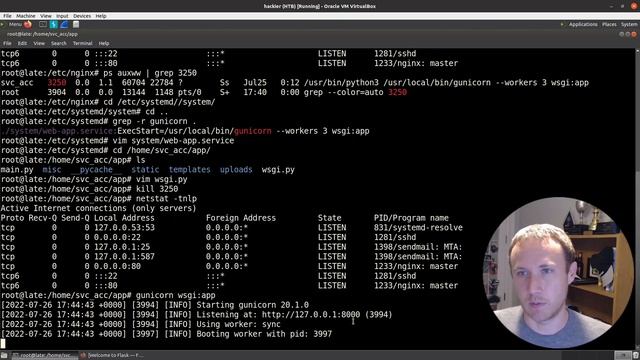Click the red 'gunicorn' match in ExecStart line
The height and width of the screenshot is (360, 640).
(253, 131)
